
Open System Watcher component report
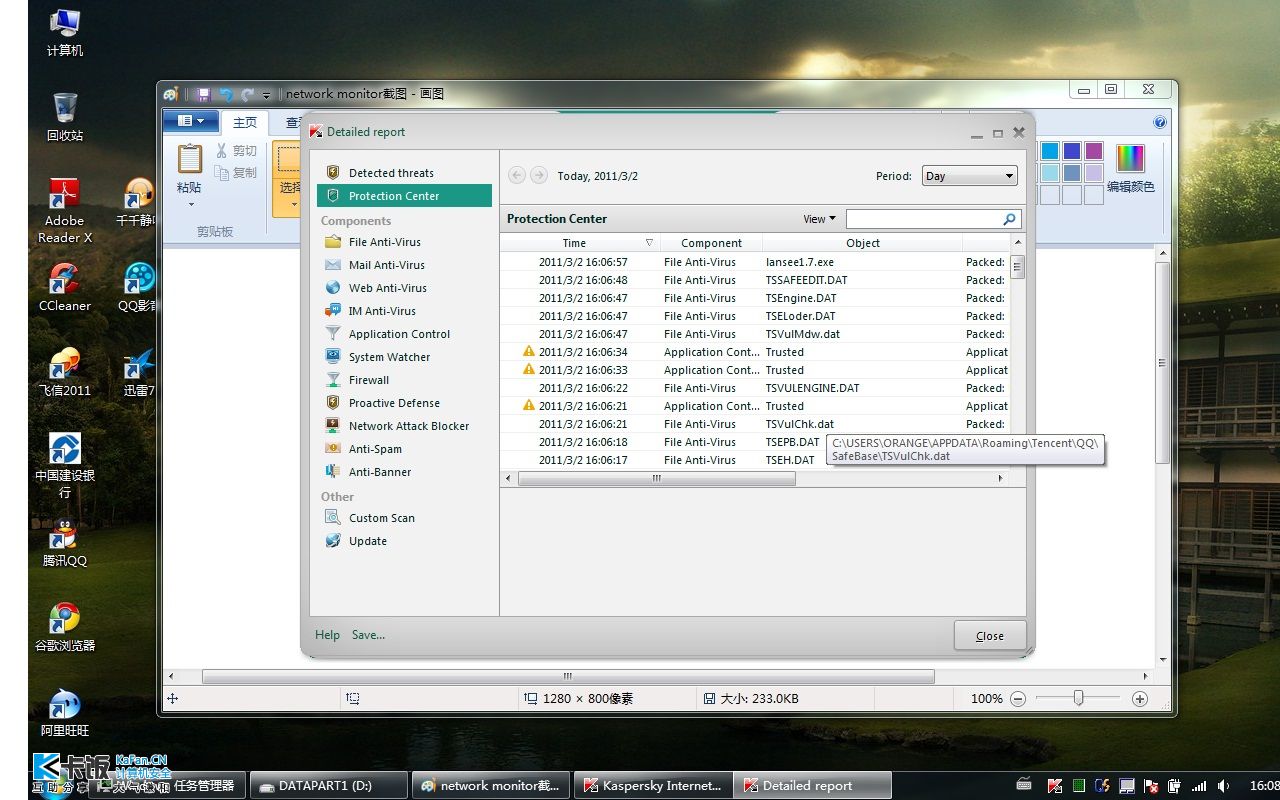pos(389,357)
